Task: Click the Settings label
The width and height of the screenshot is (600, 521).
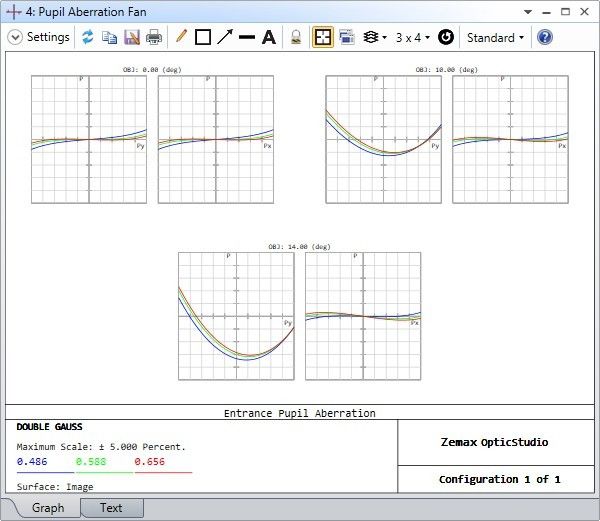Action: tap(48, 37)
